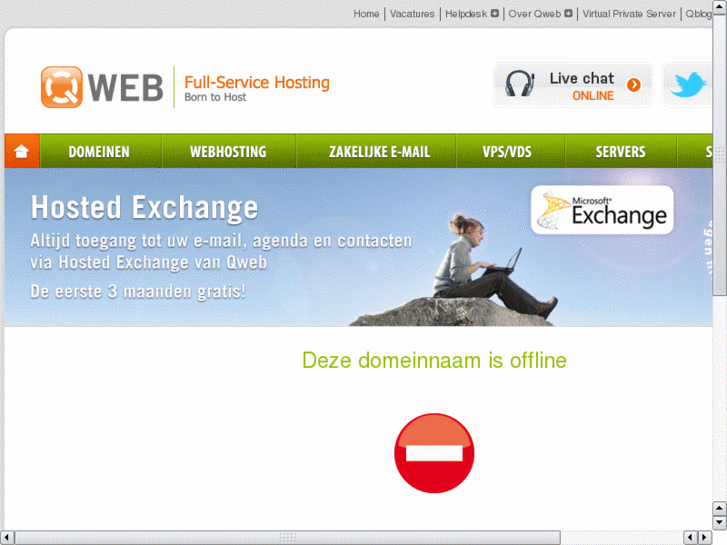Click the horizontal scrollbar thumb
This screenshot has height=545, width=727.
tap(287, 537)
